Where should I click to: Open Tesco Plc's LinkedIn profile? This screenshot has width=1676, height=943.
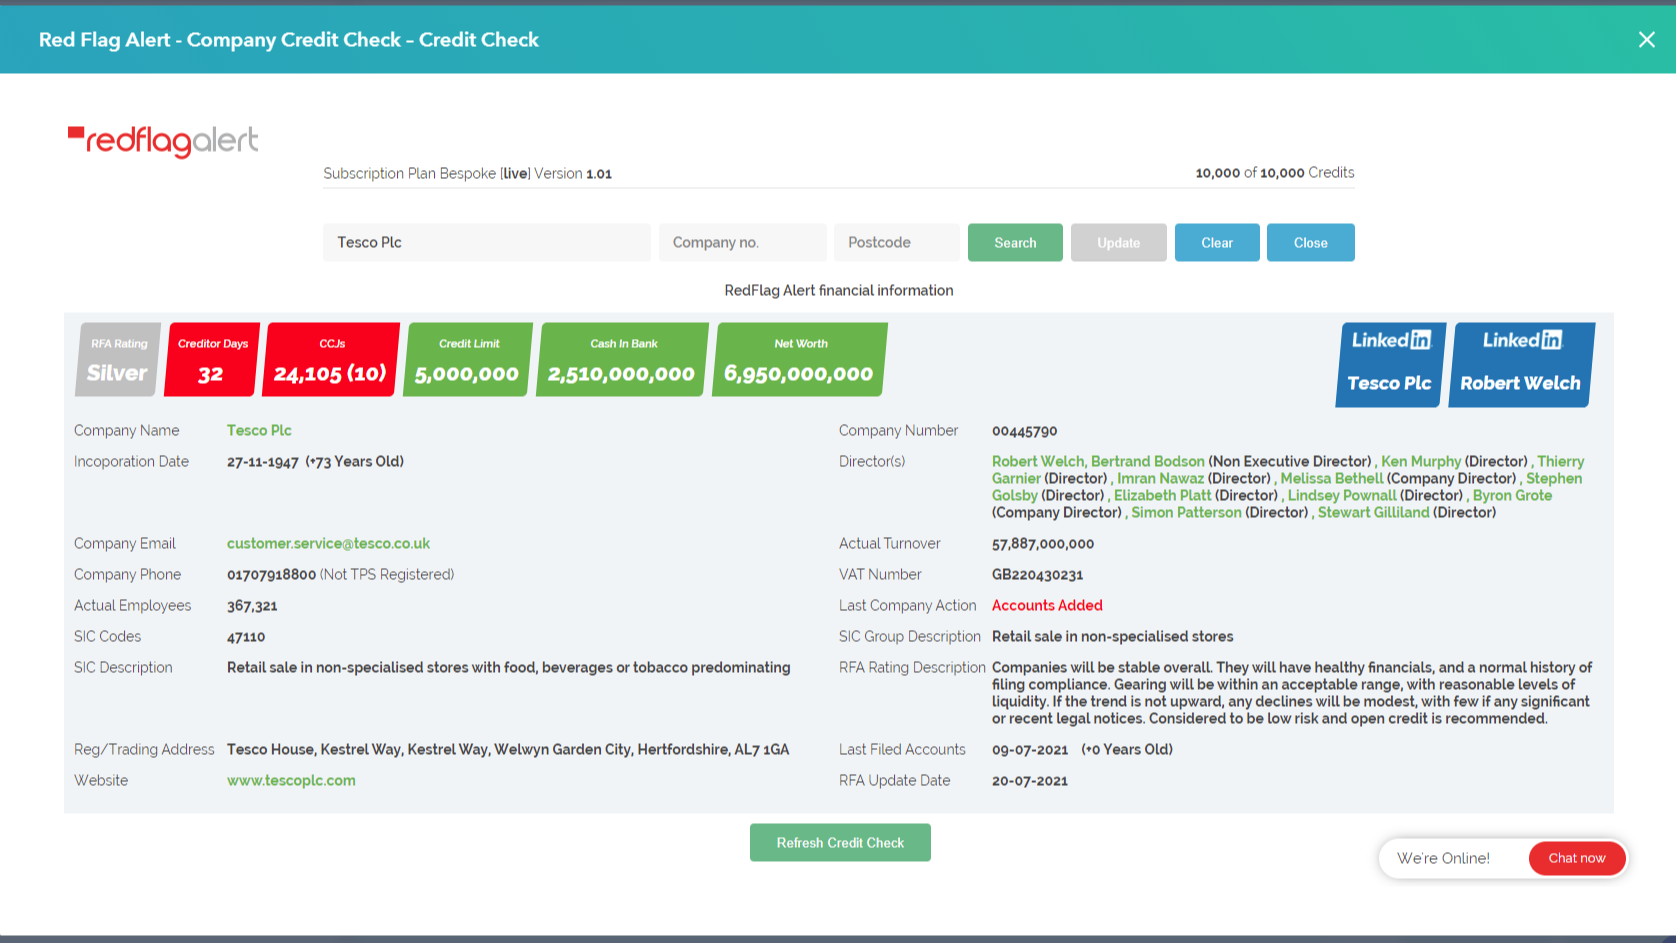[x=1389, y=364]
